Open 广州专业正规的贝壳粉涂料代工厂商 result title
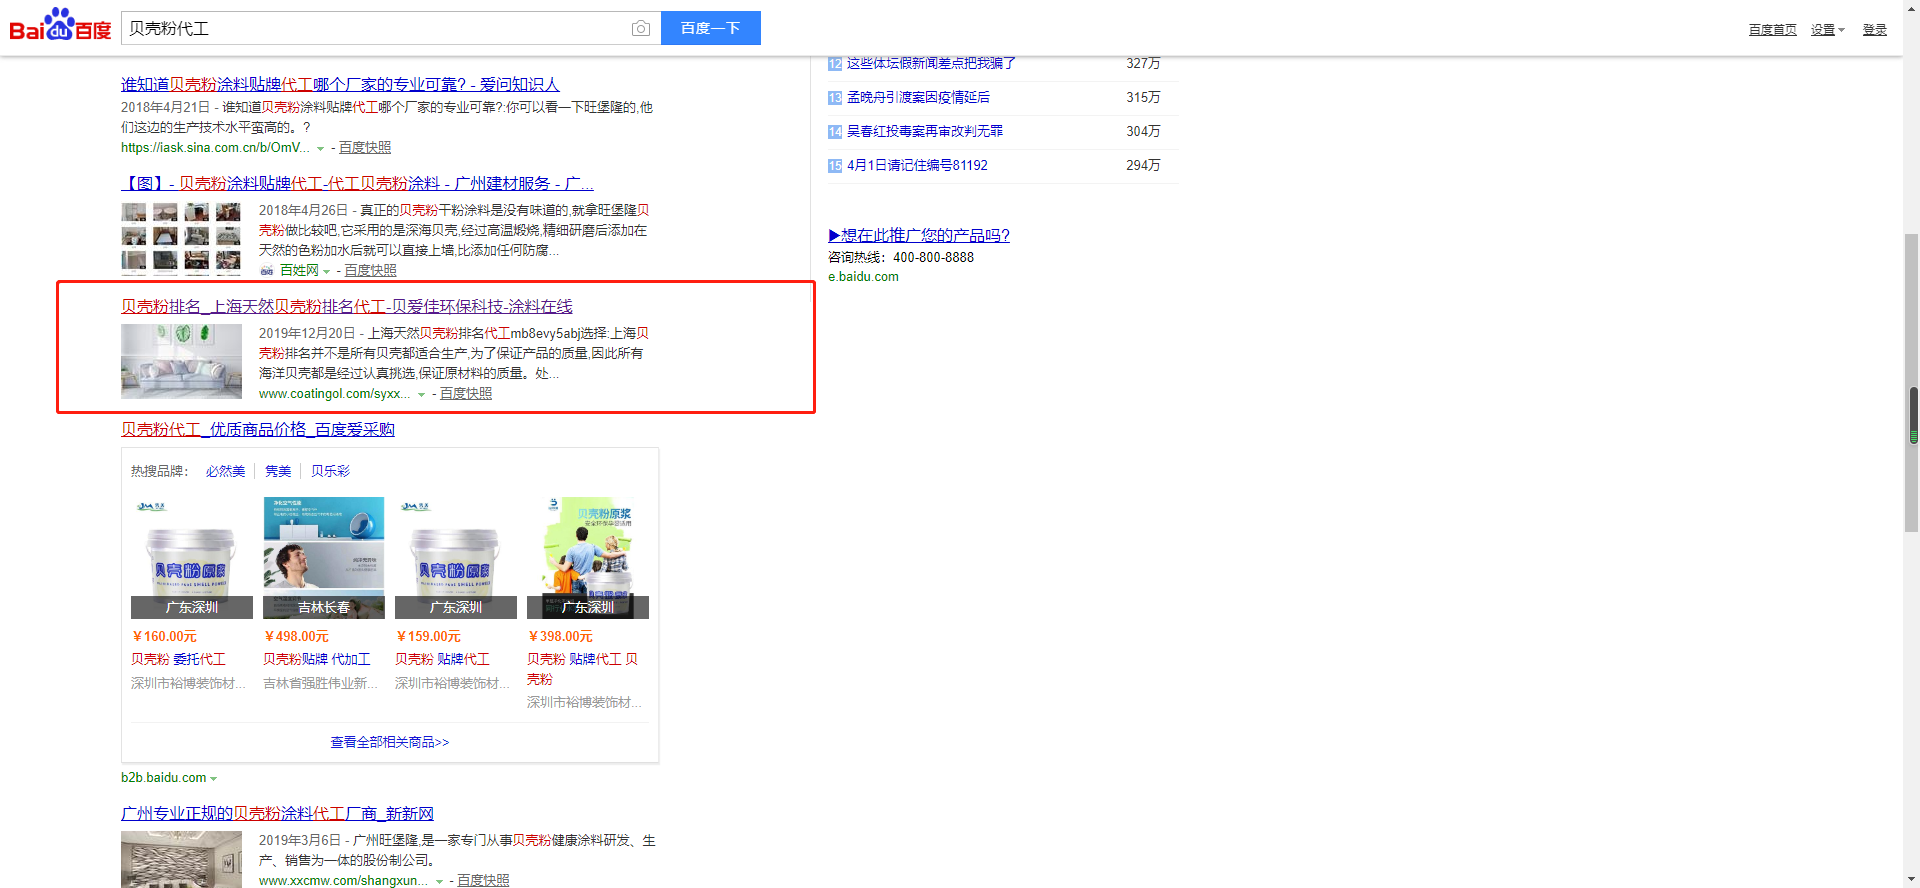Screen dimensions: 1920x888 coord(277,813)
